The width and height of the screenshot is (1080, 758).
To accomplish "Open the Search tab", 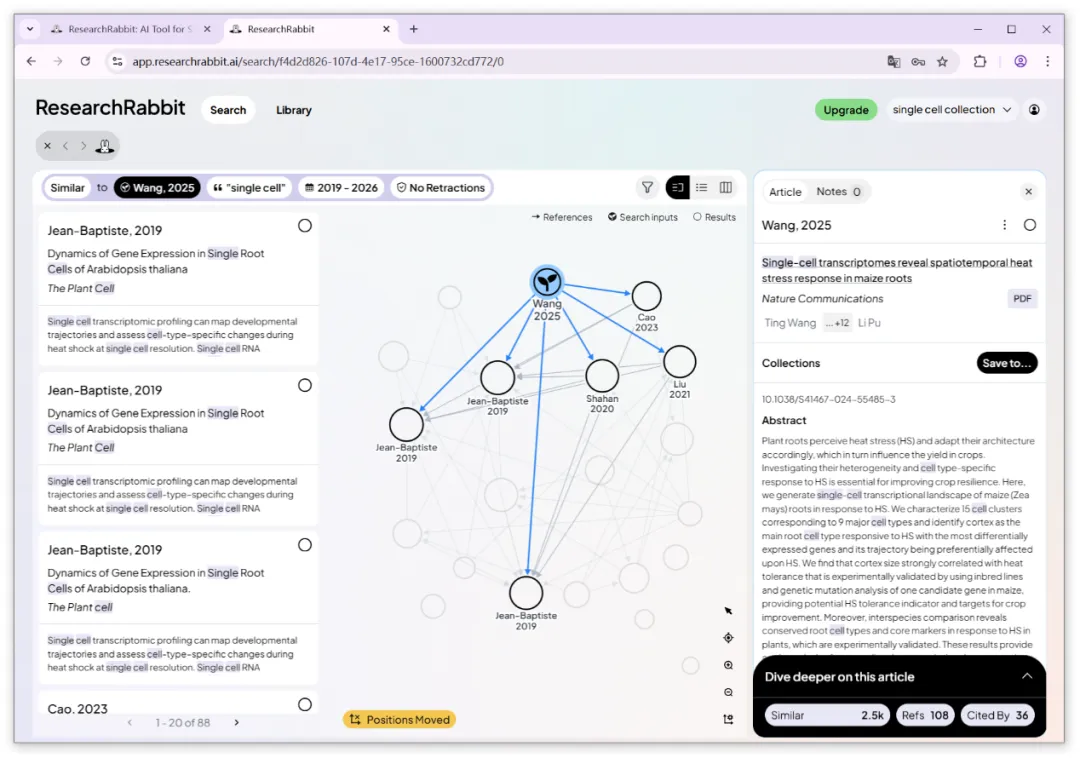I will tap(228, 110).
